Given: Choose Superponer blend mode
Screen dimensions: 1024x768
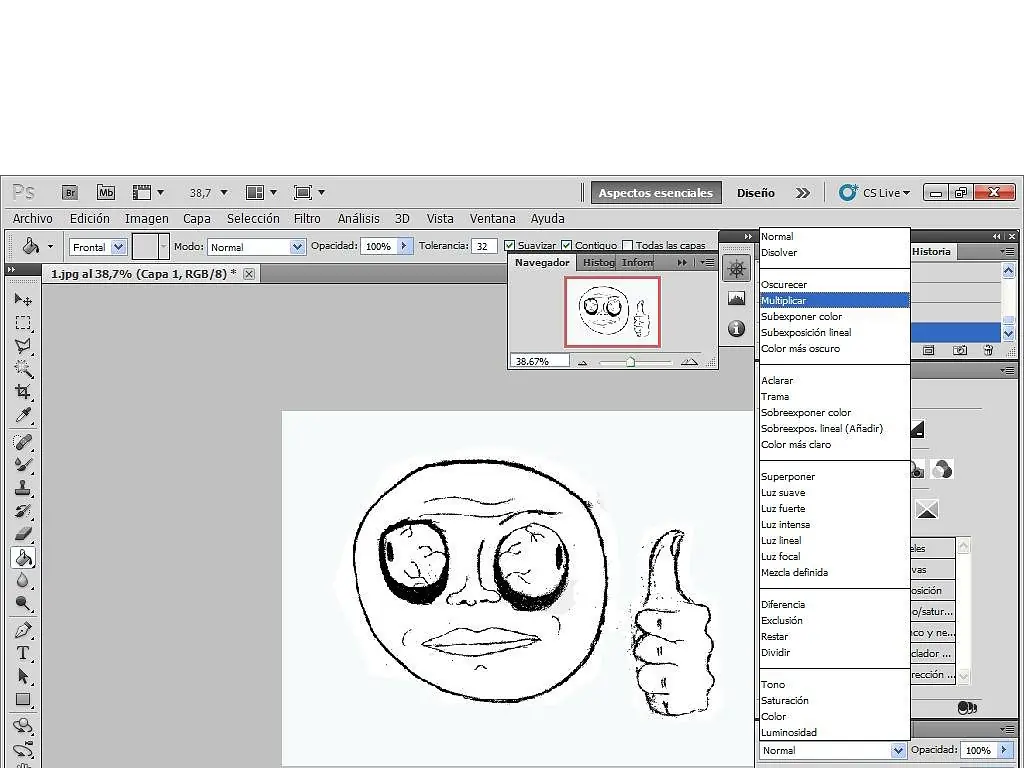Looking at the screenshot, I should [x=835, y=477].
